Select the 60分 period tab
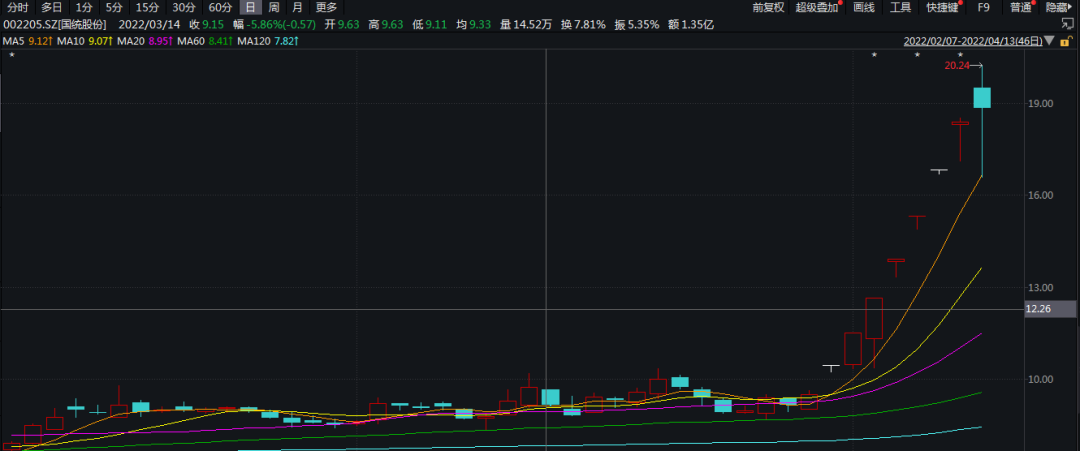This screenshot has width=1080, height=451. pos(220,7)
